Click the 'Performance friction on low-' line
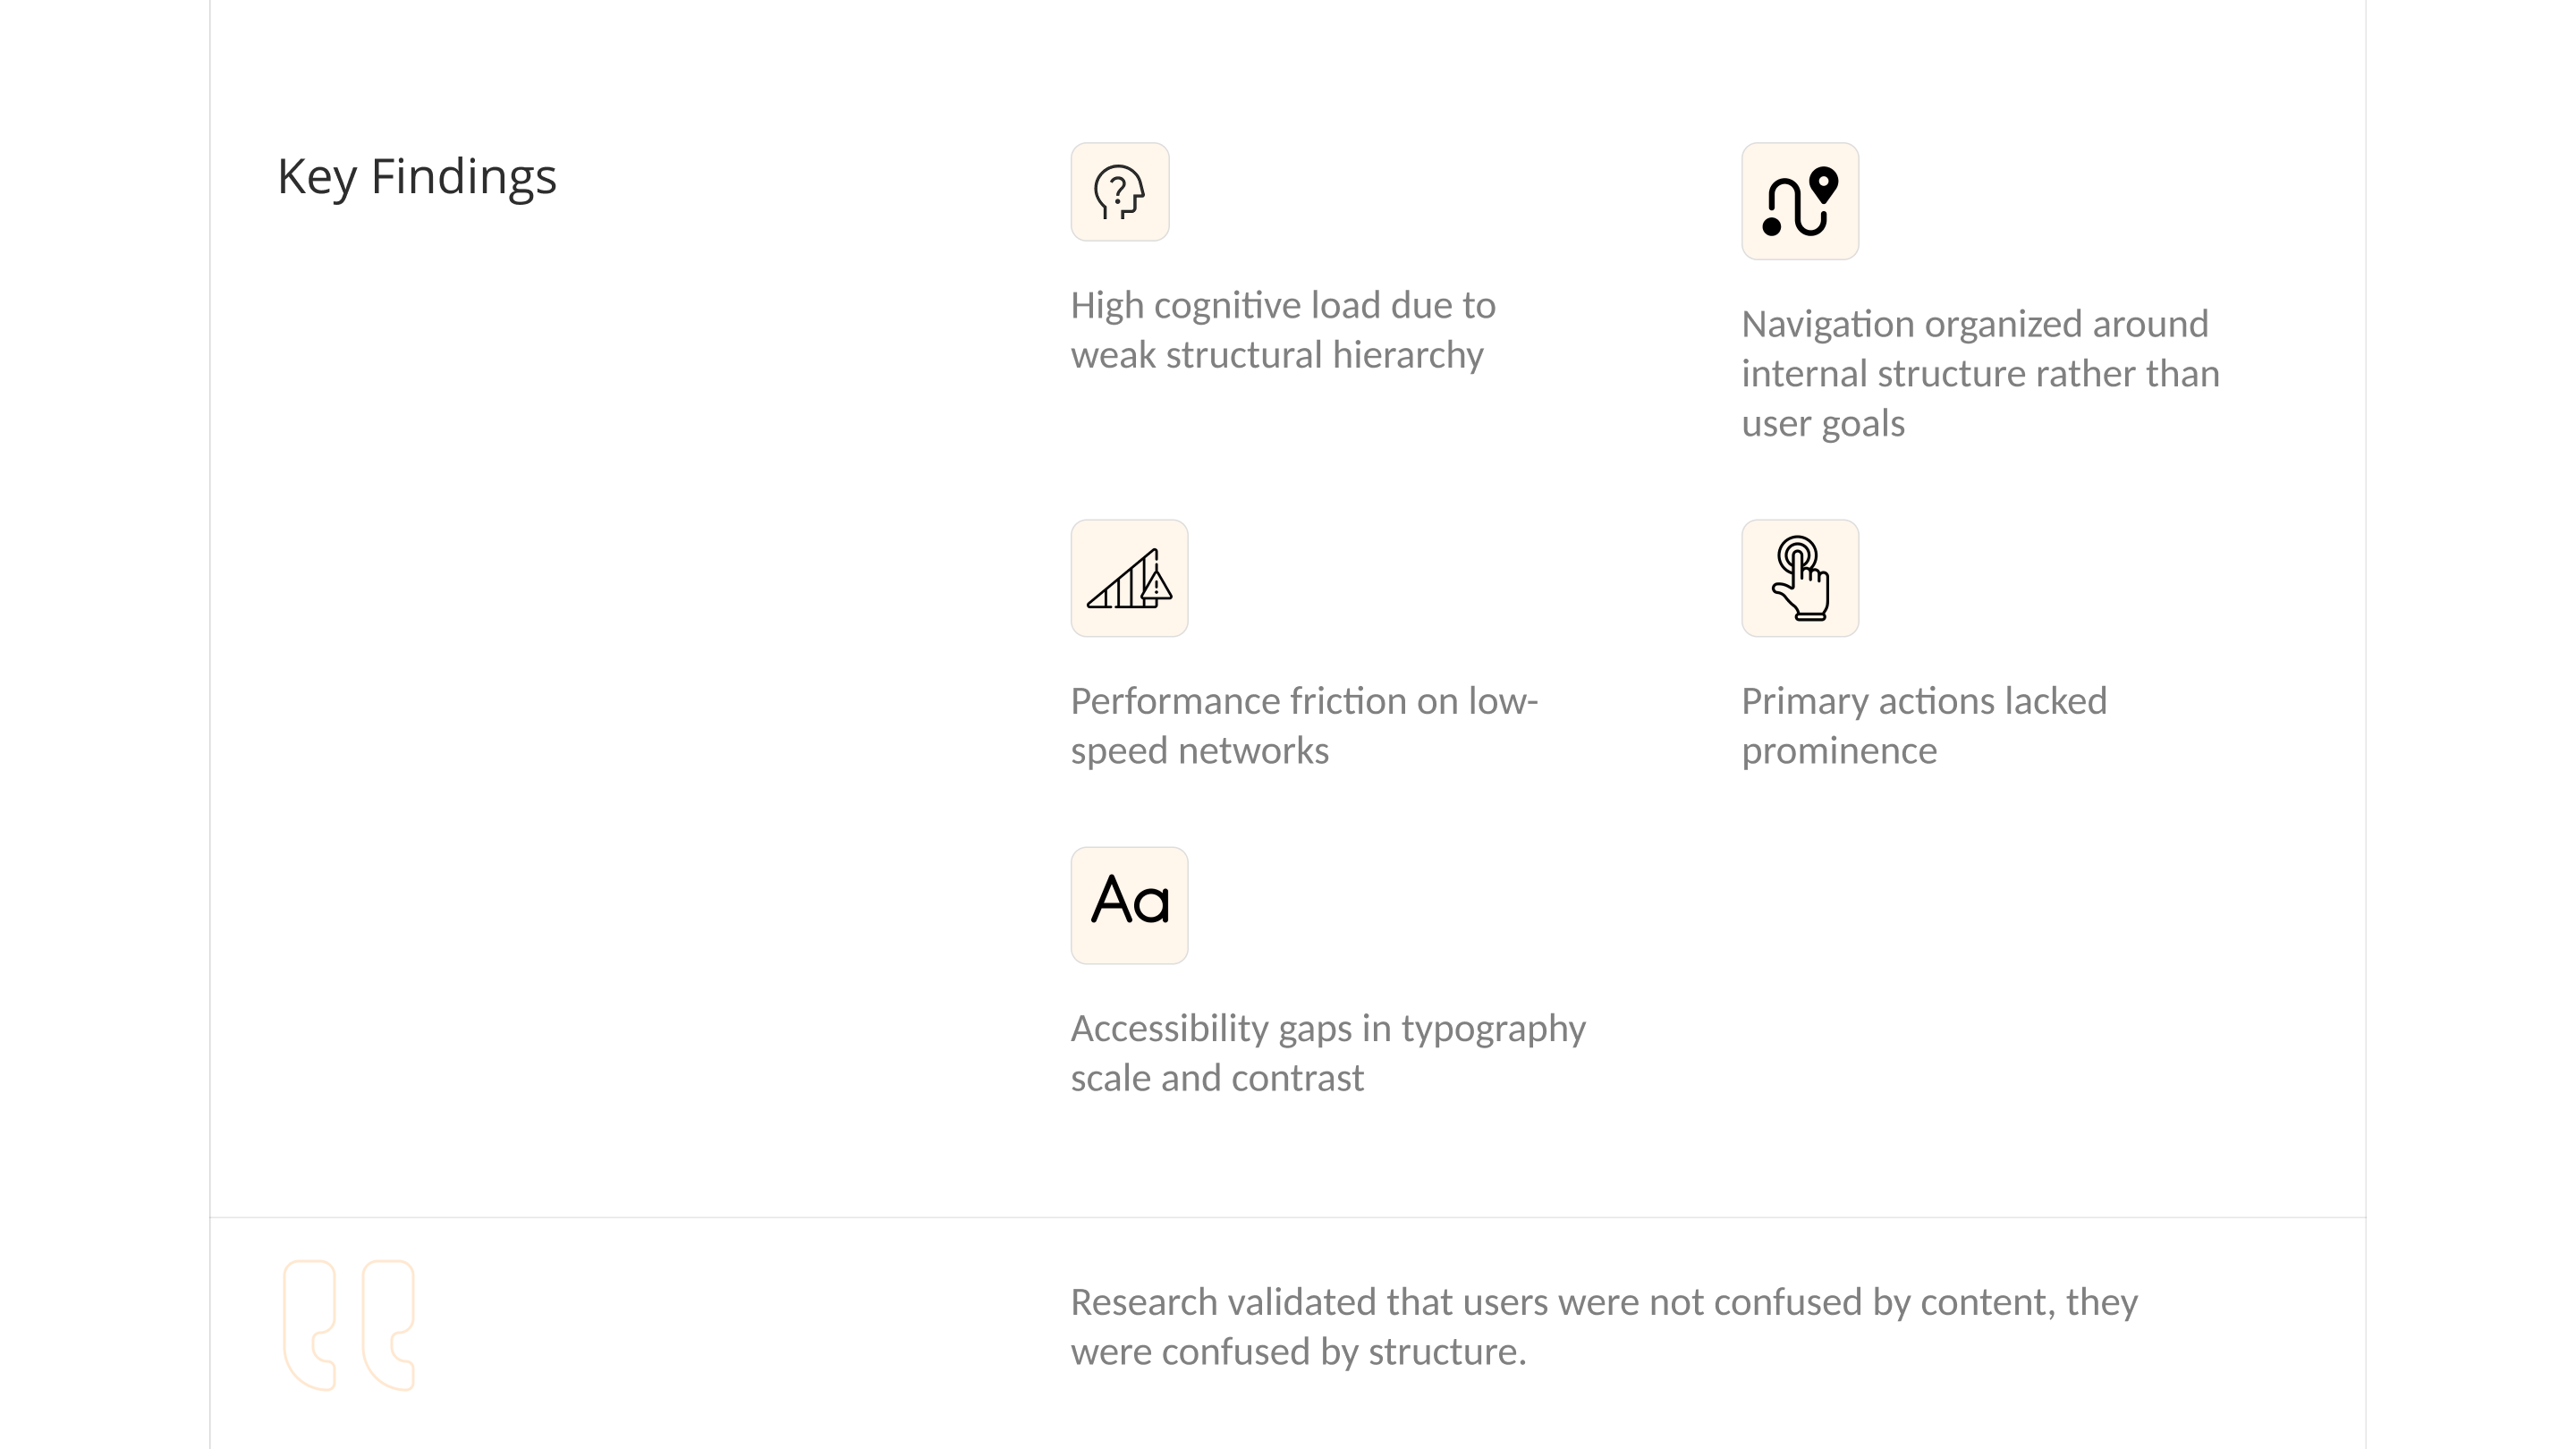The width and height of the screenshot is (2576, 1449). [1304, 701]
